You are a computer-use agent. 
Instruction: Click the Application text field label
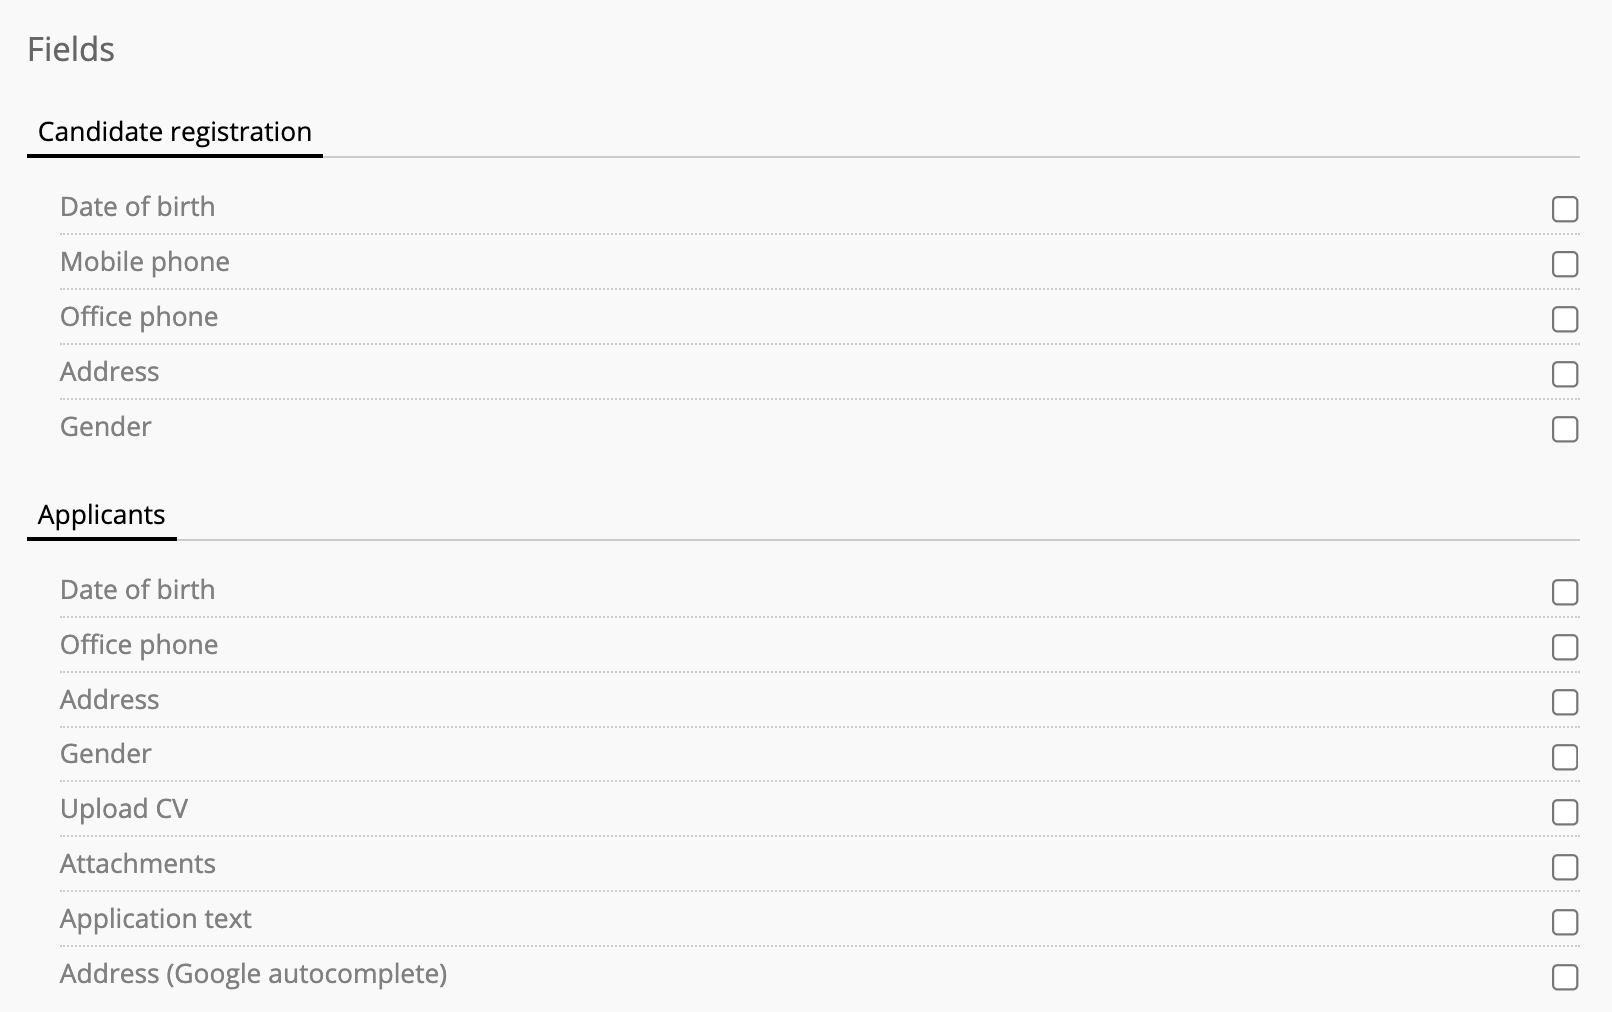(x=156, y=919)
